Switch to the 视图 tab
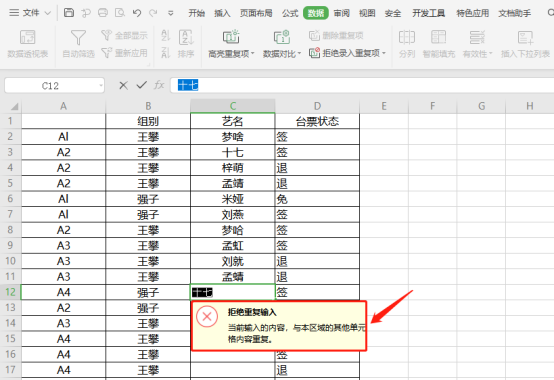This screenshot has width=554, height=380. pos(367,13)
